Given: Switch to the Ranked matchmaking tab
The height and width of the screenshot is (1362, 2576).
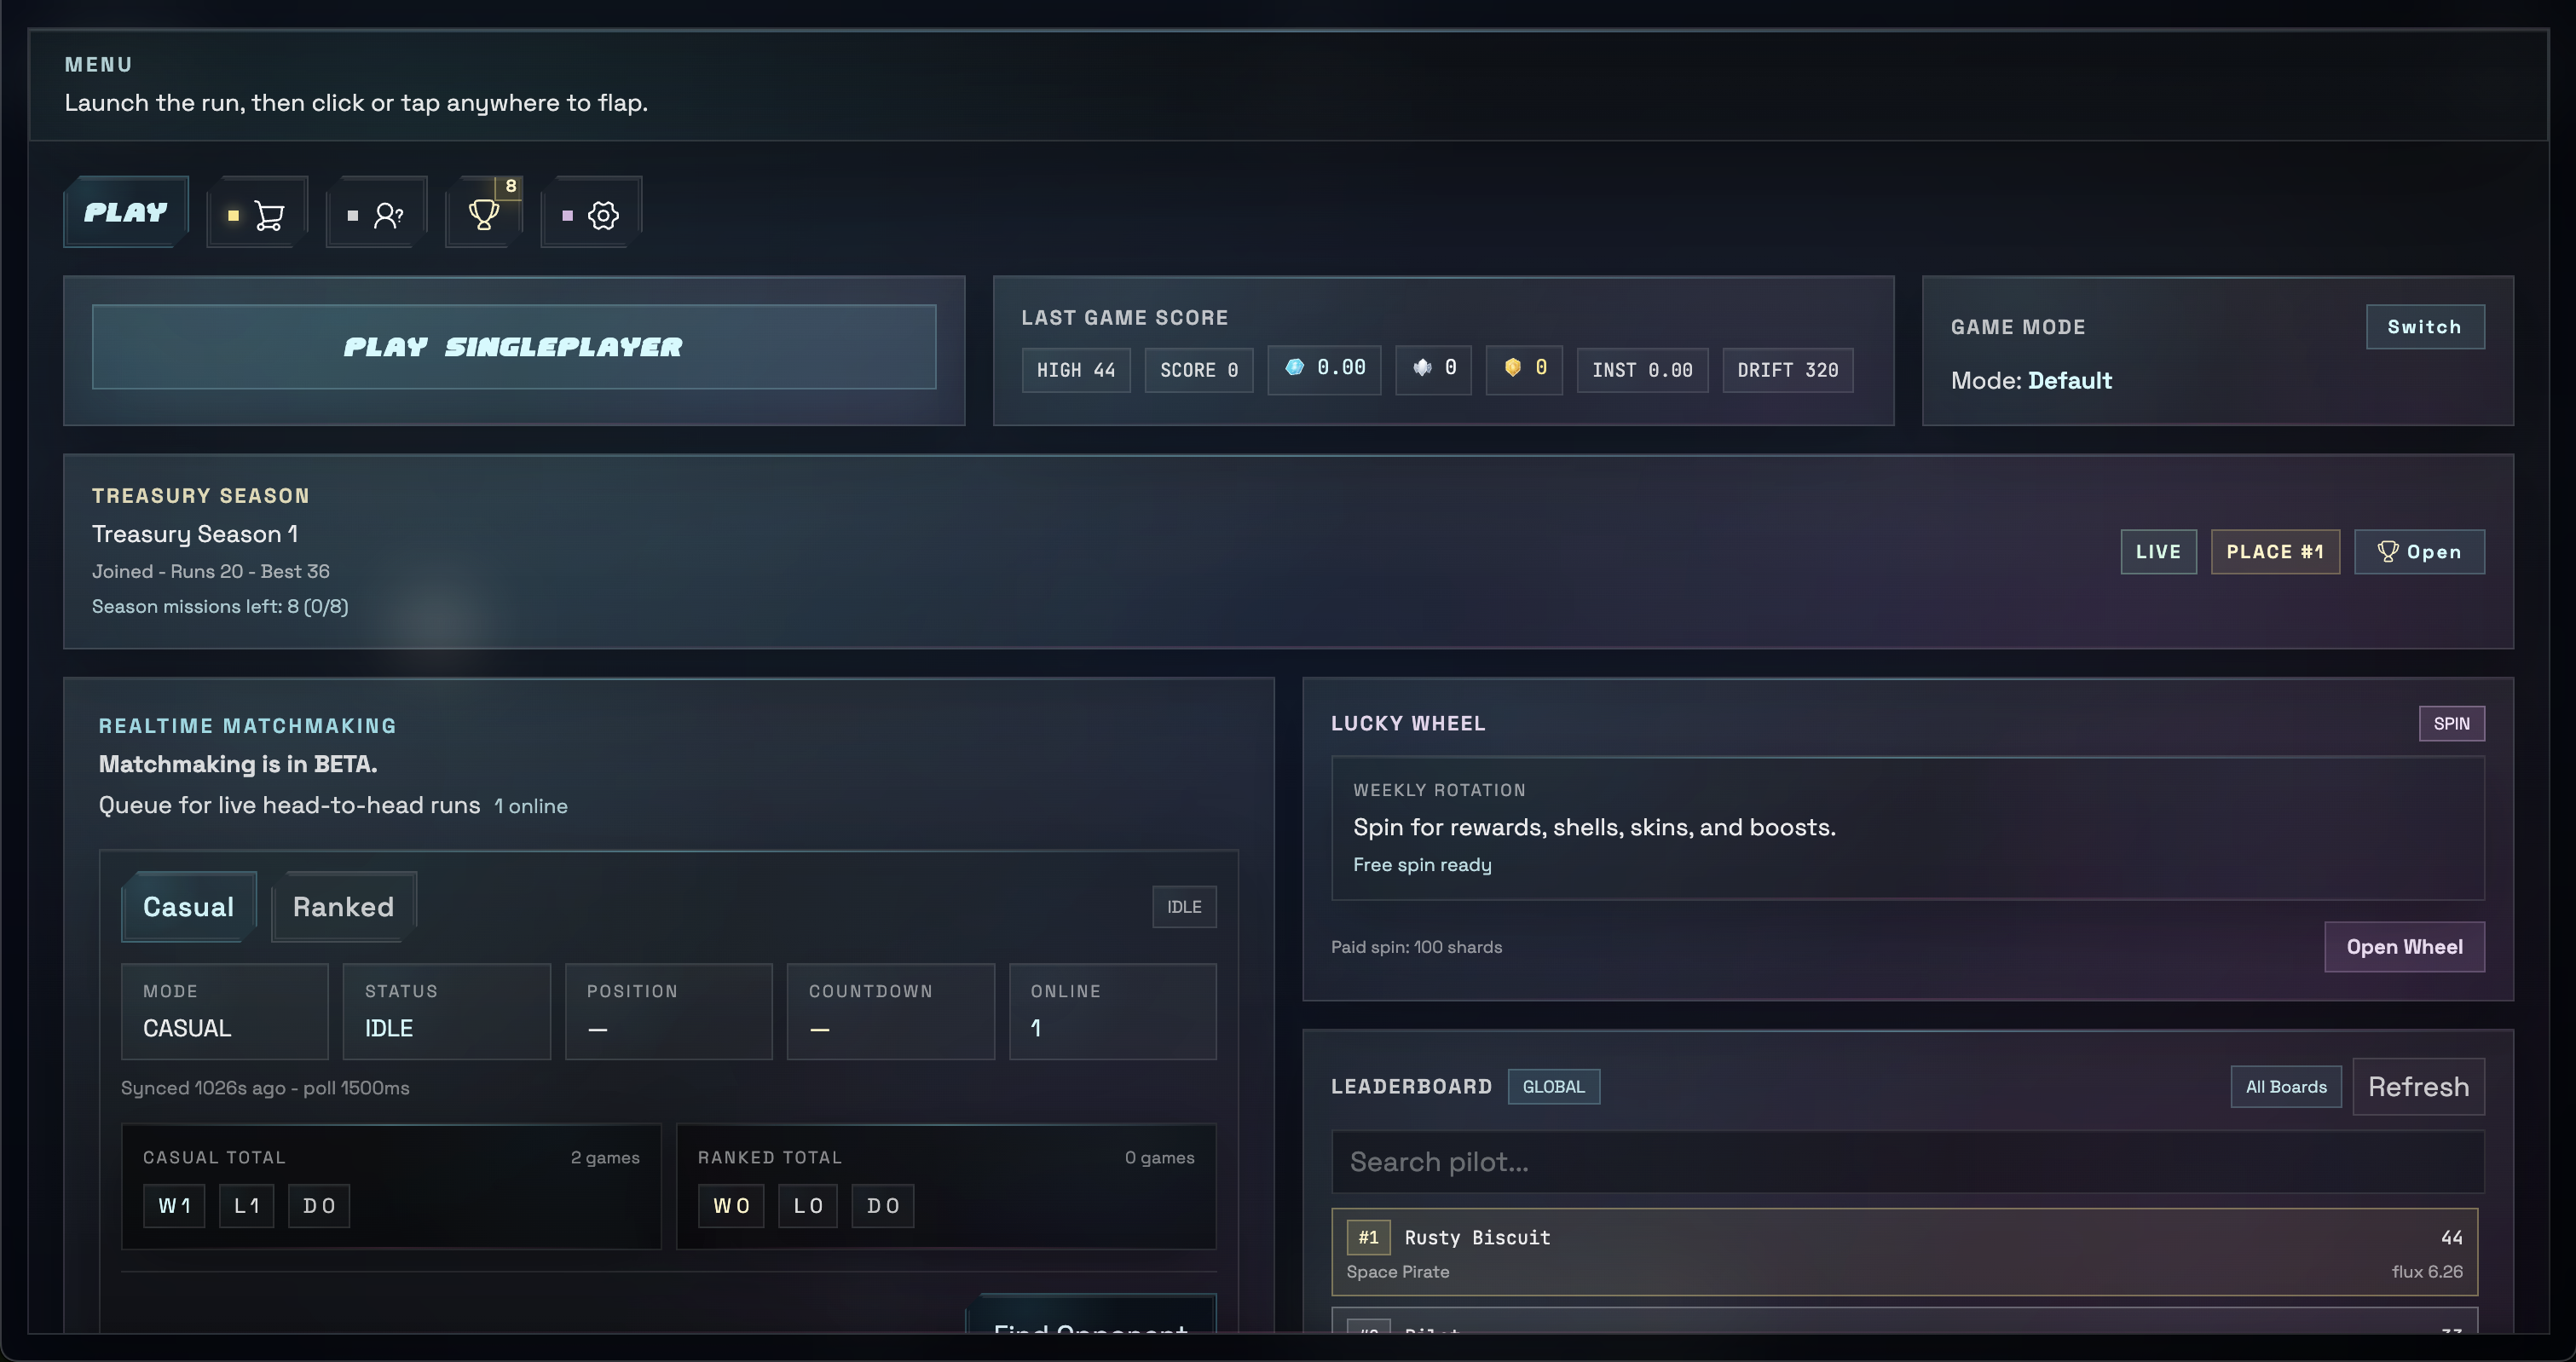Looking at the screenshot, I should (343, 906).
